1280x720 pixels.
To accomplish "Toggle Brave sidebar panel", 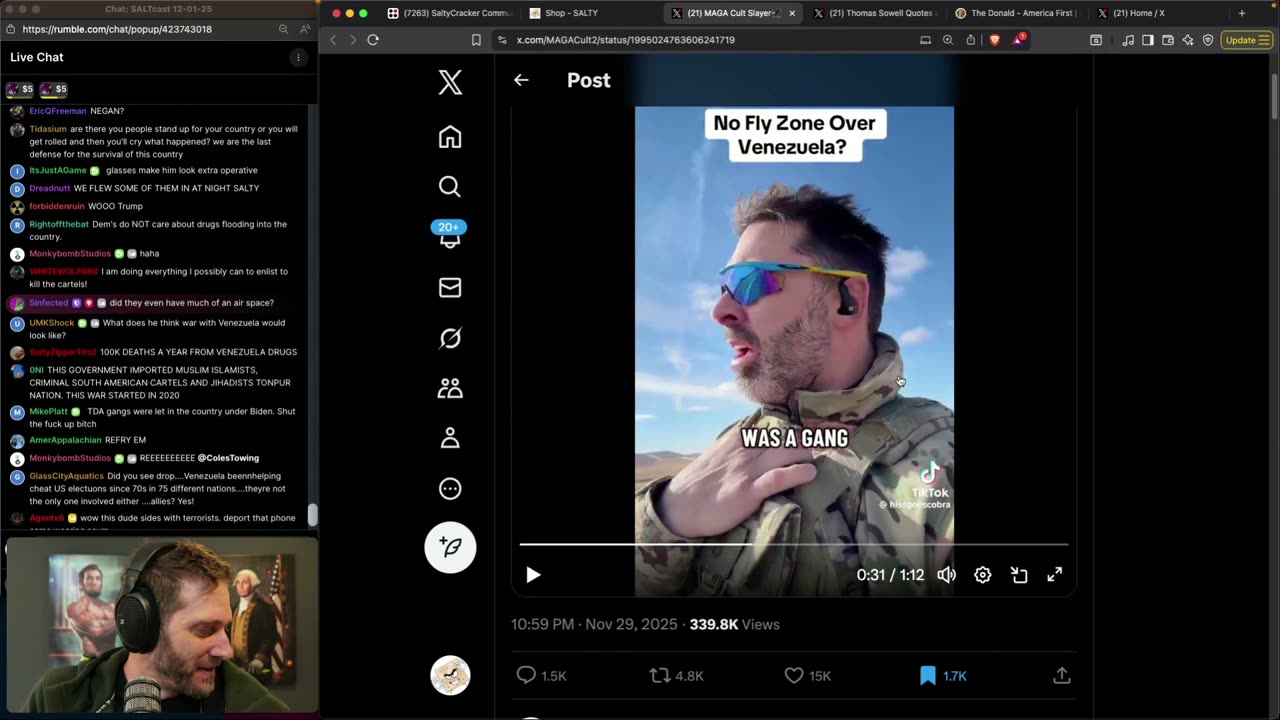I will point(1148,40).
